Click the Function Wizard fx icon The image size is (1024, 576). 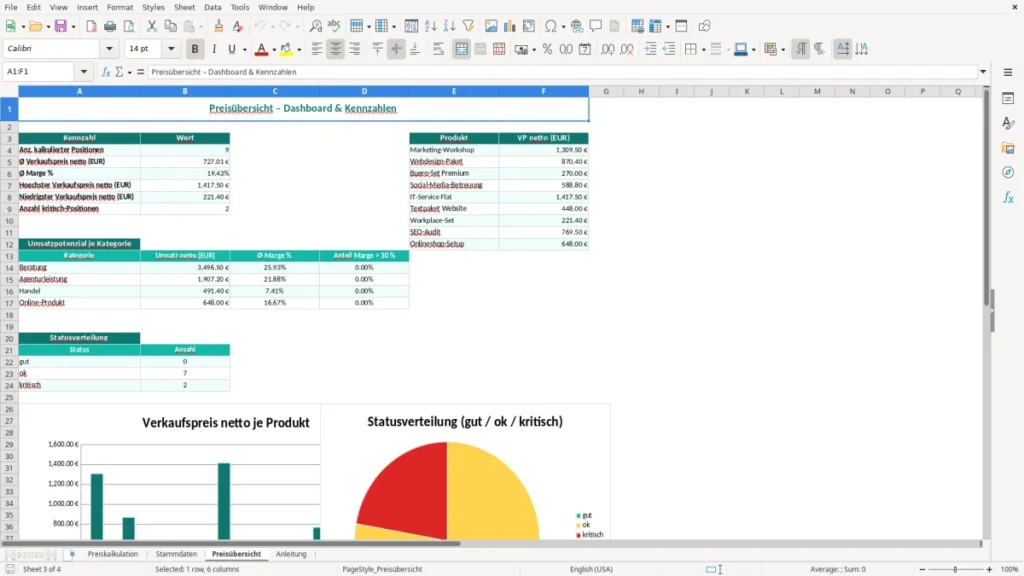tap(106, 72)
